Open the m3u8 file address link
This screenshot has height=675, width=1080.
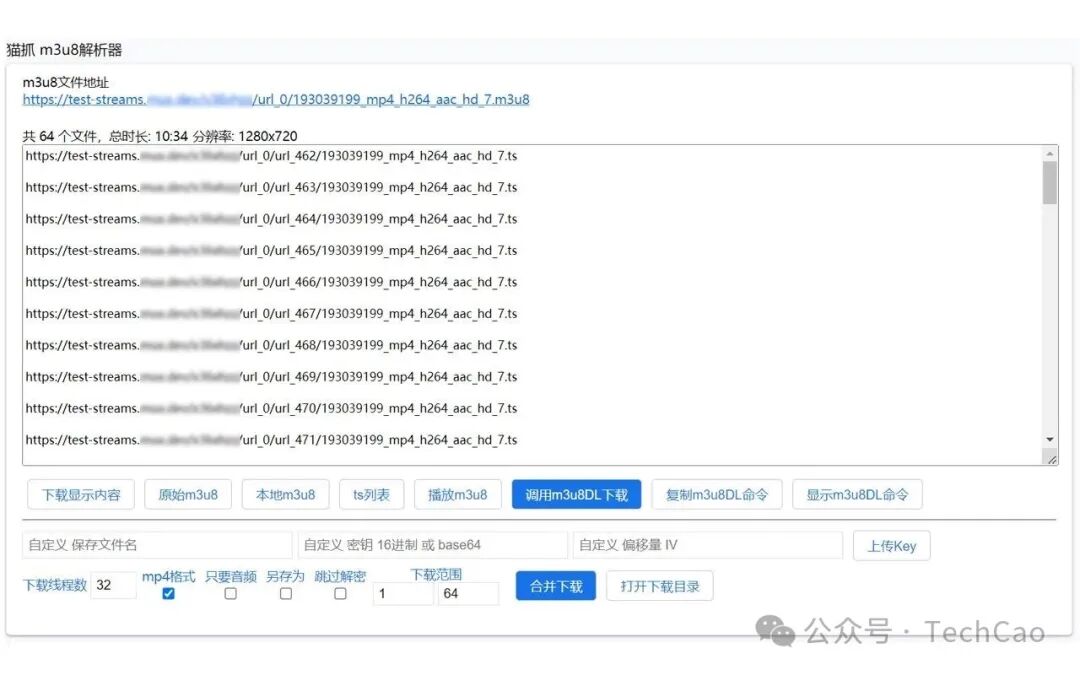click(x=276, y=100)
